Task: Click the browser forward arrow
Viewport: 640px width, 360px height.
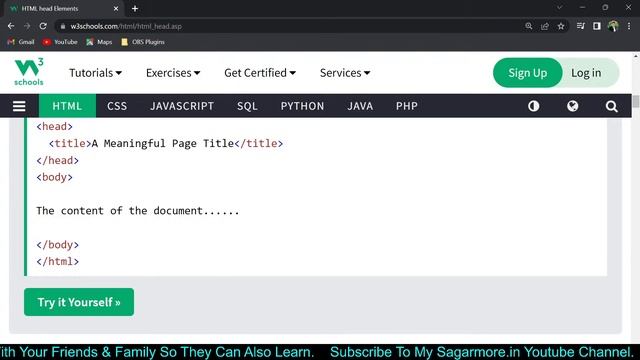Action: 27,26
